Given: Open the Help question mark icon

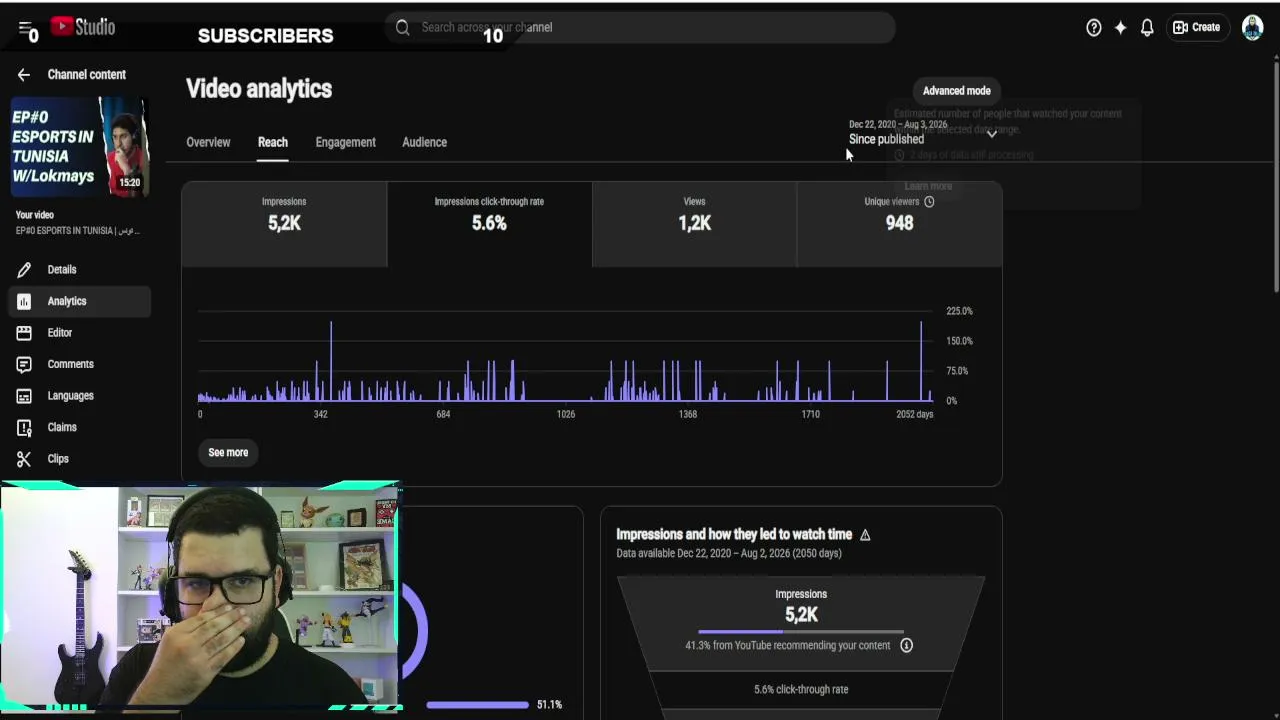Looking at the screenshot, I should [1094, 28].
